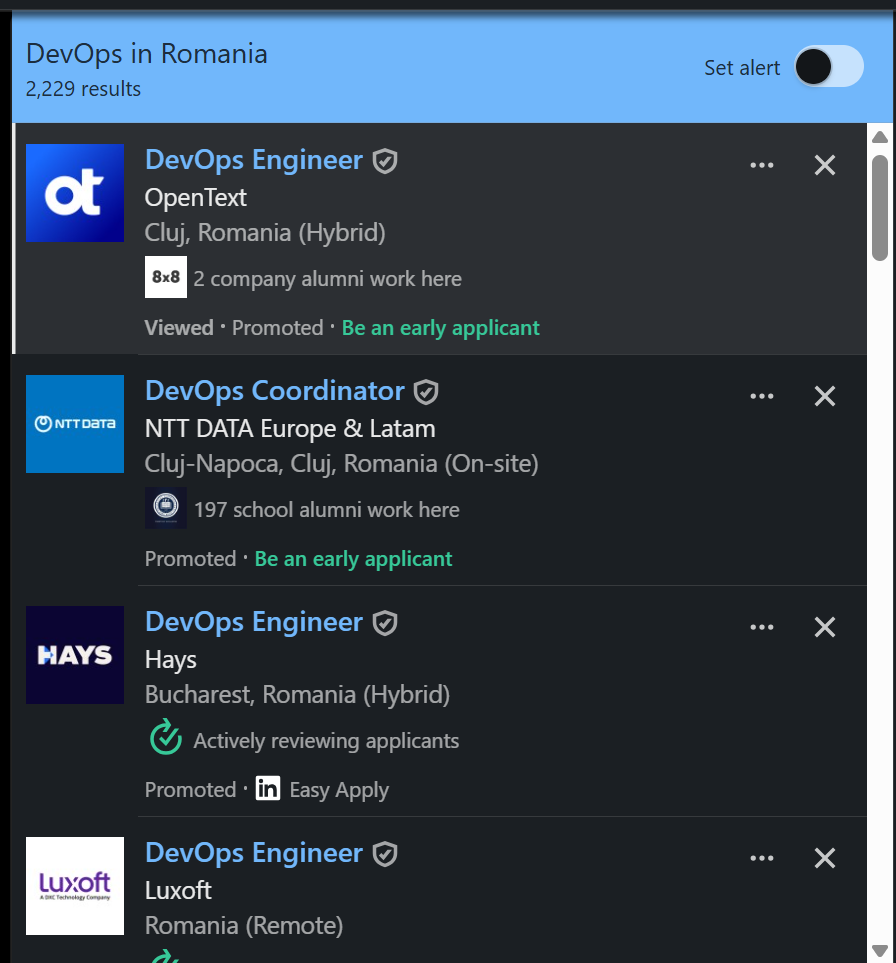Open more options for Luxoft job

pyautogui.click(x=762, y=857)
